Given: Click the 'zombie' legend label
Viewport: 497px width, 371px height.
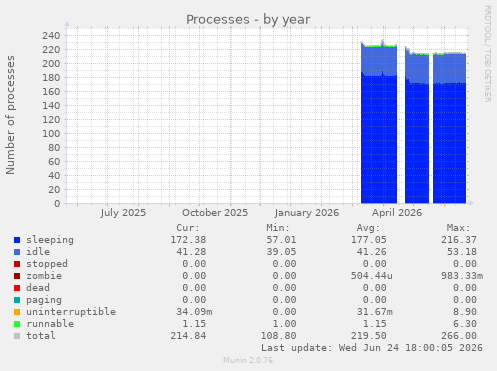Looking at the screenshot, I should pyautogui.click(x=44, y=276).
